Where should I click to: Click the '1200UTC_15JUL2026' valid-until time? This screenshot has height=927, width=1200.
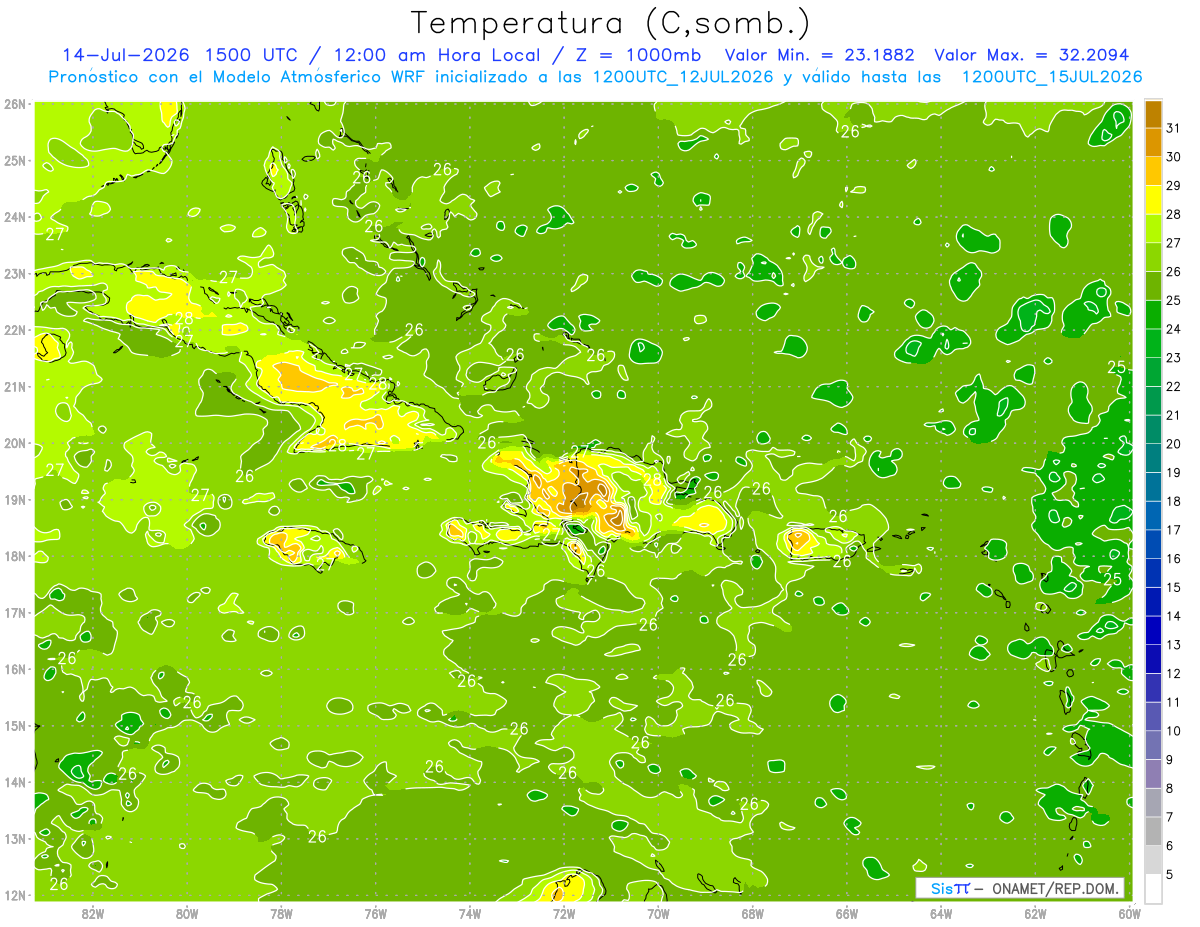pos(1052,77)
